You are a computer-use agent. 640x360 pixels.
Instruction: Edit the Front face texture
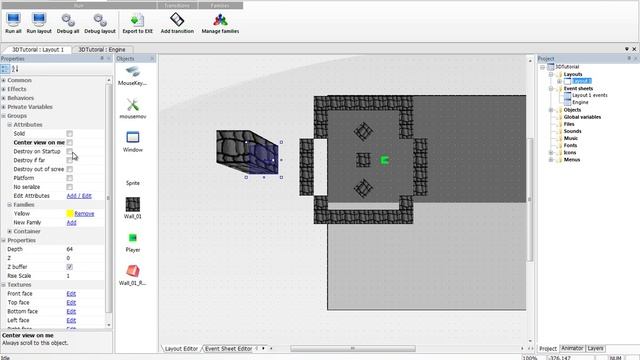(71, 294)
